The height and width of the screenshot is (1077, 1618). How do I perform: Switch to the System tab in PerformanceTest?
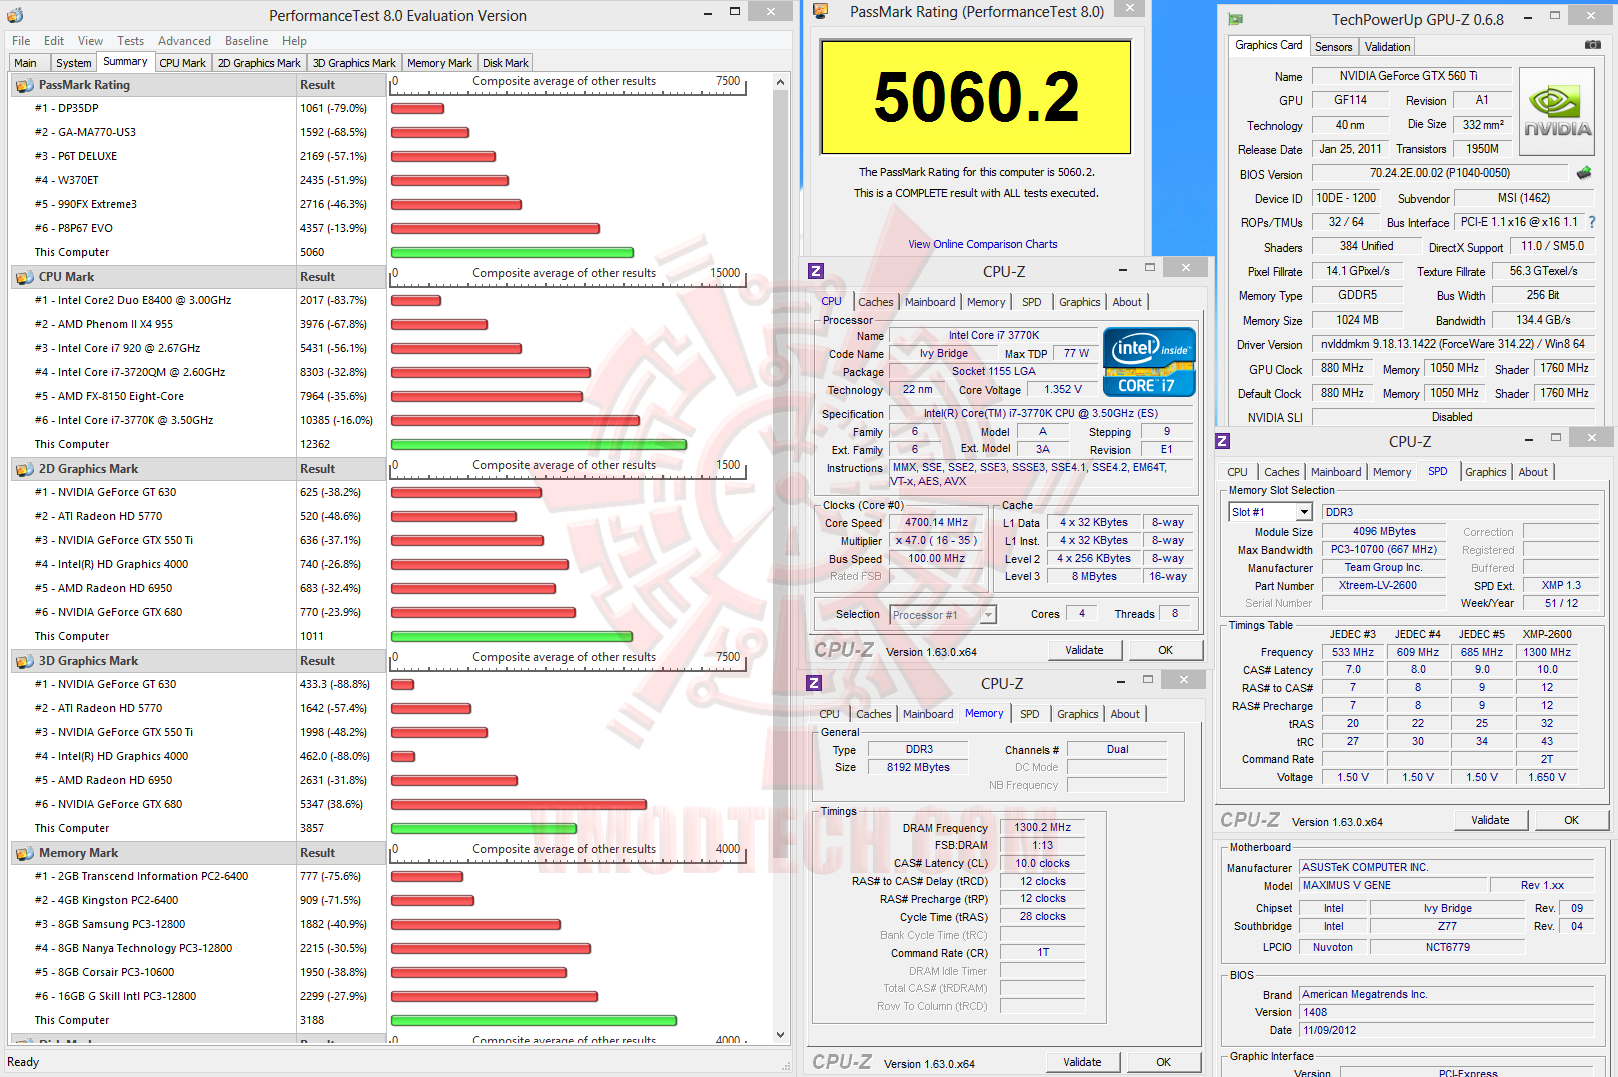(73, 63)
